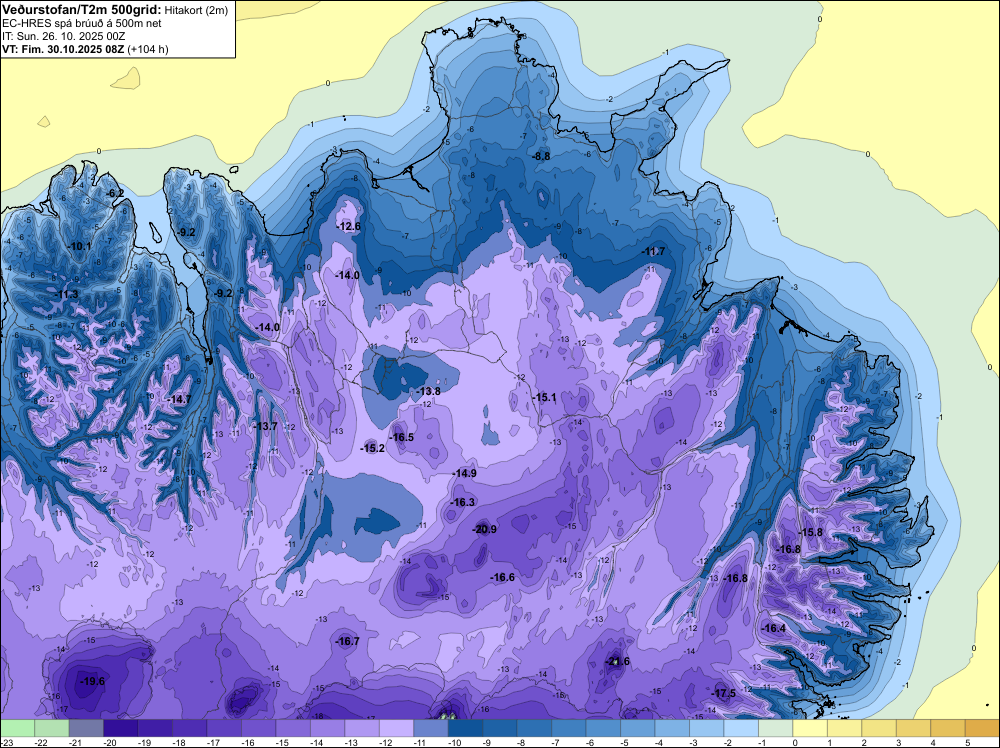Screen dimensions: 1000x748
Task: Click the -6.2 temperature label
Action: click(114, 193)
